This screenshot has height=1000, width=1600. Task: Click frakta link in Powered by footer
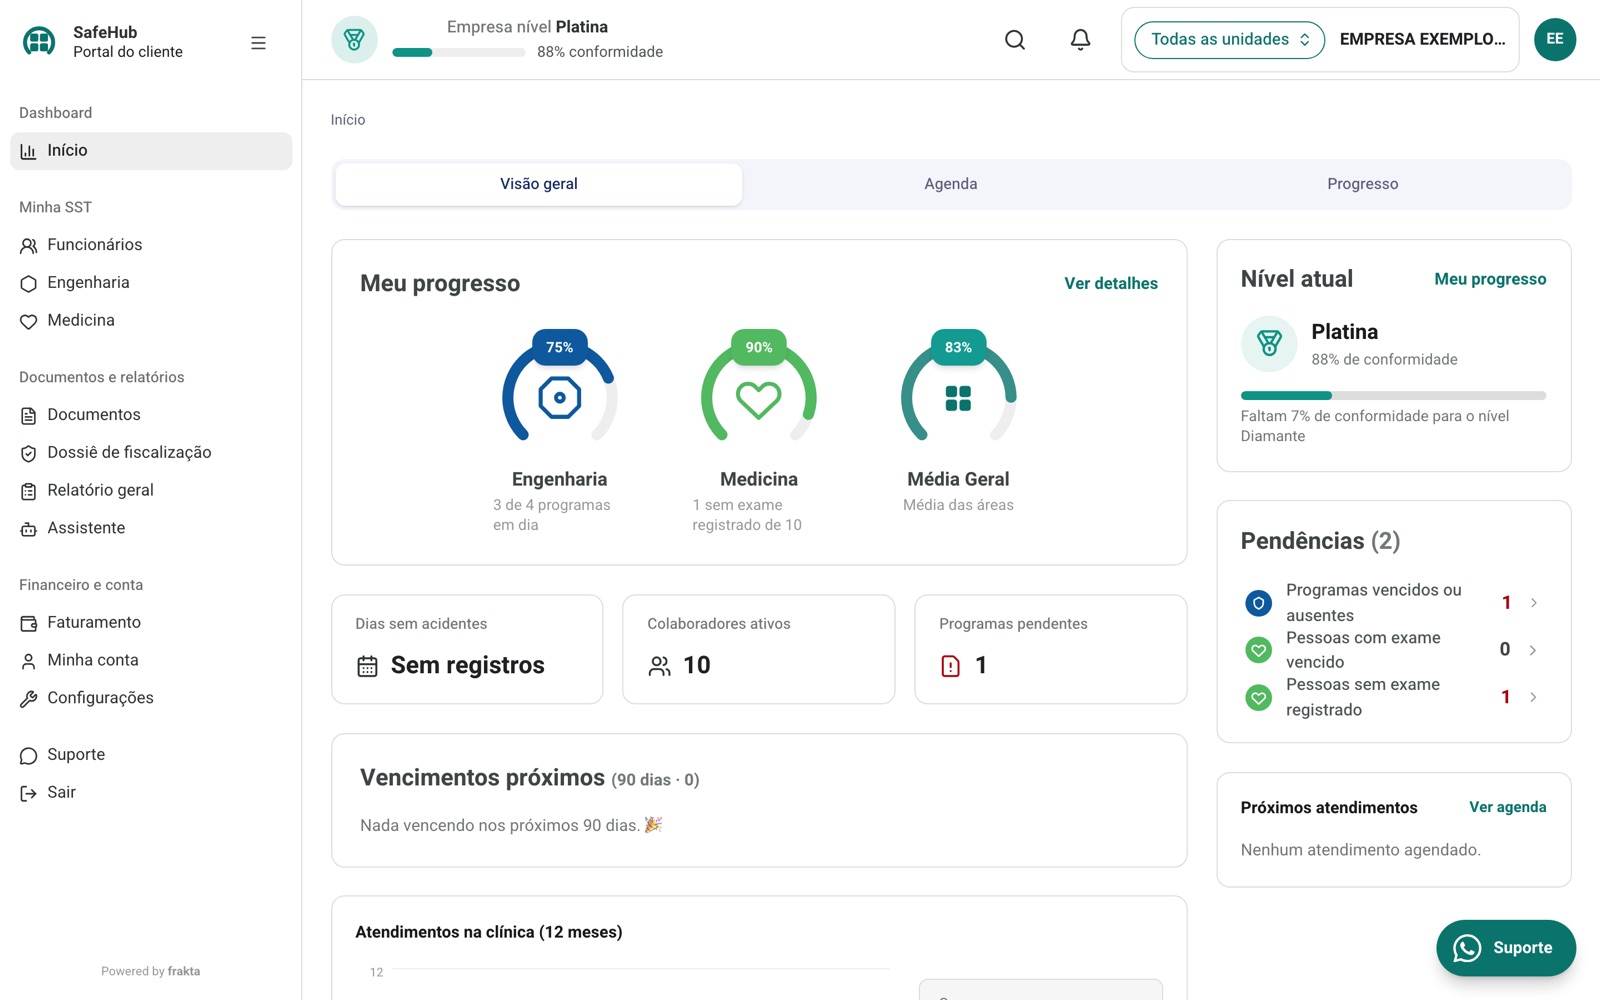coord(184,971)
